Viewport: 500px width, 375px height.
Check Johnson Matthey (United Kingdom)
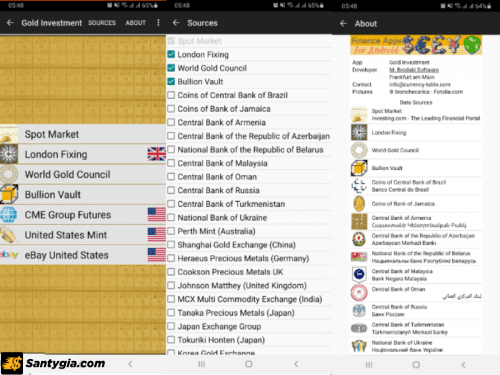click(171, 285)
